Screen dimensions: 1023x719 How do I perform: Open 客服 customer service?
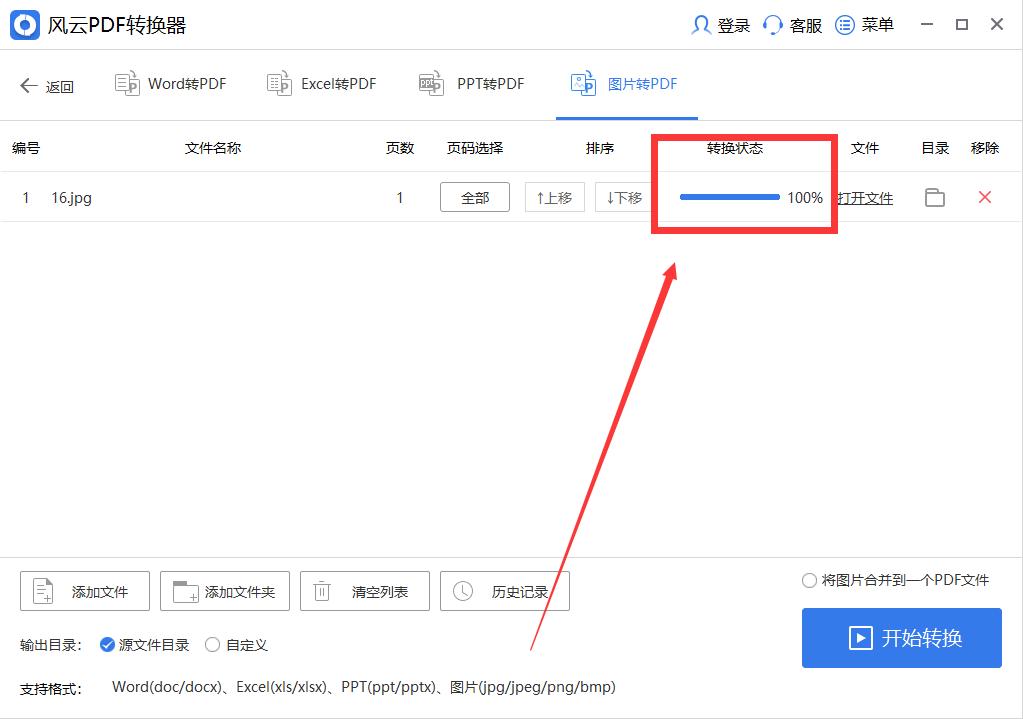pos(791,24)
